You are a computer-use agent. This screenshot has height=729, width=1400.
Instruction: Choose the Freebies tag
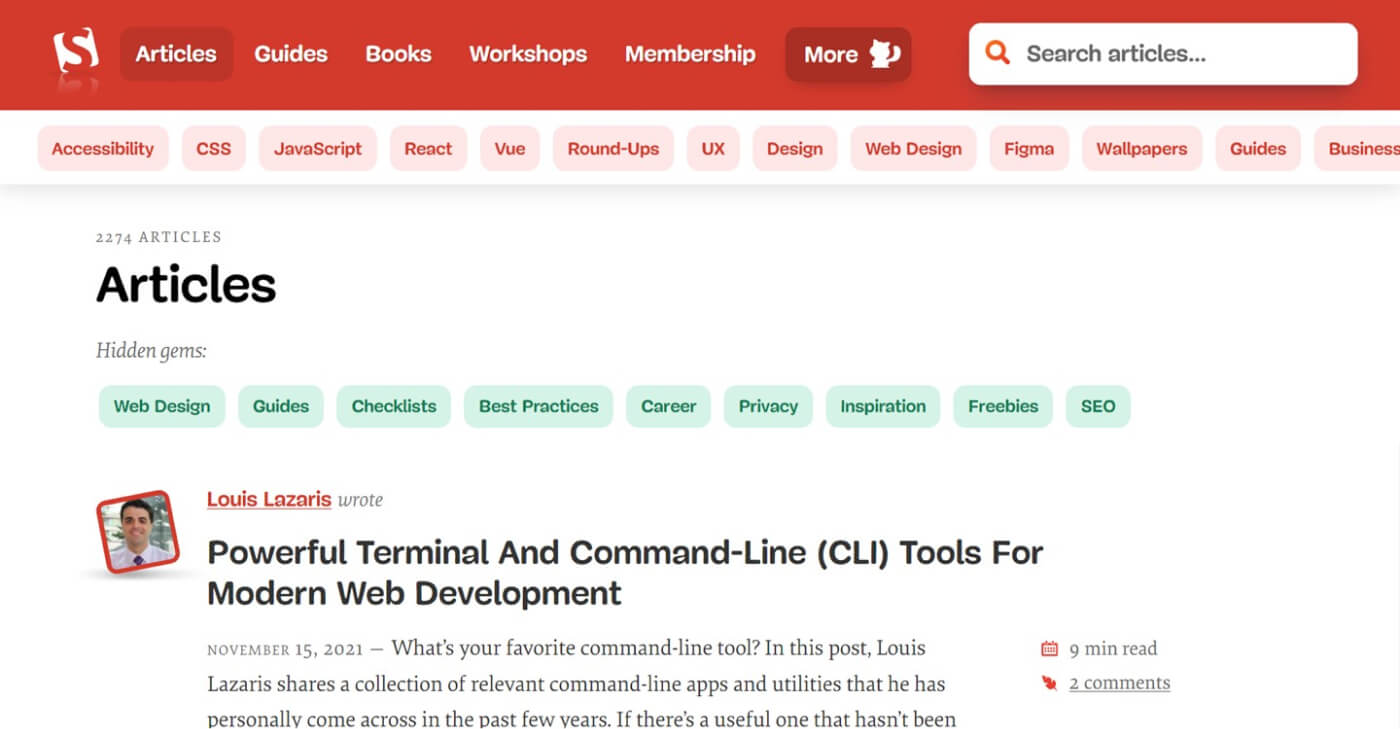coord(1003,406)
